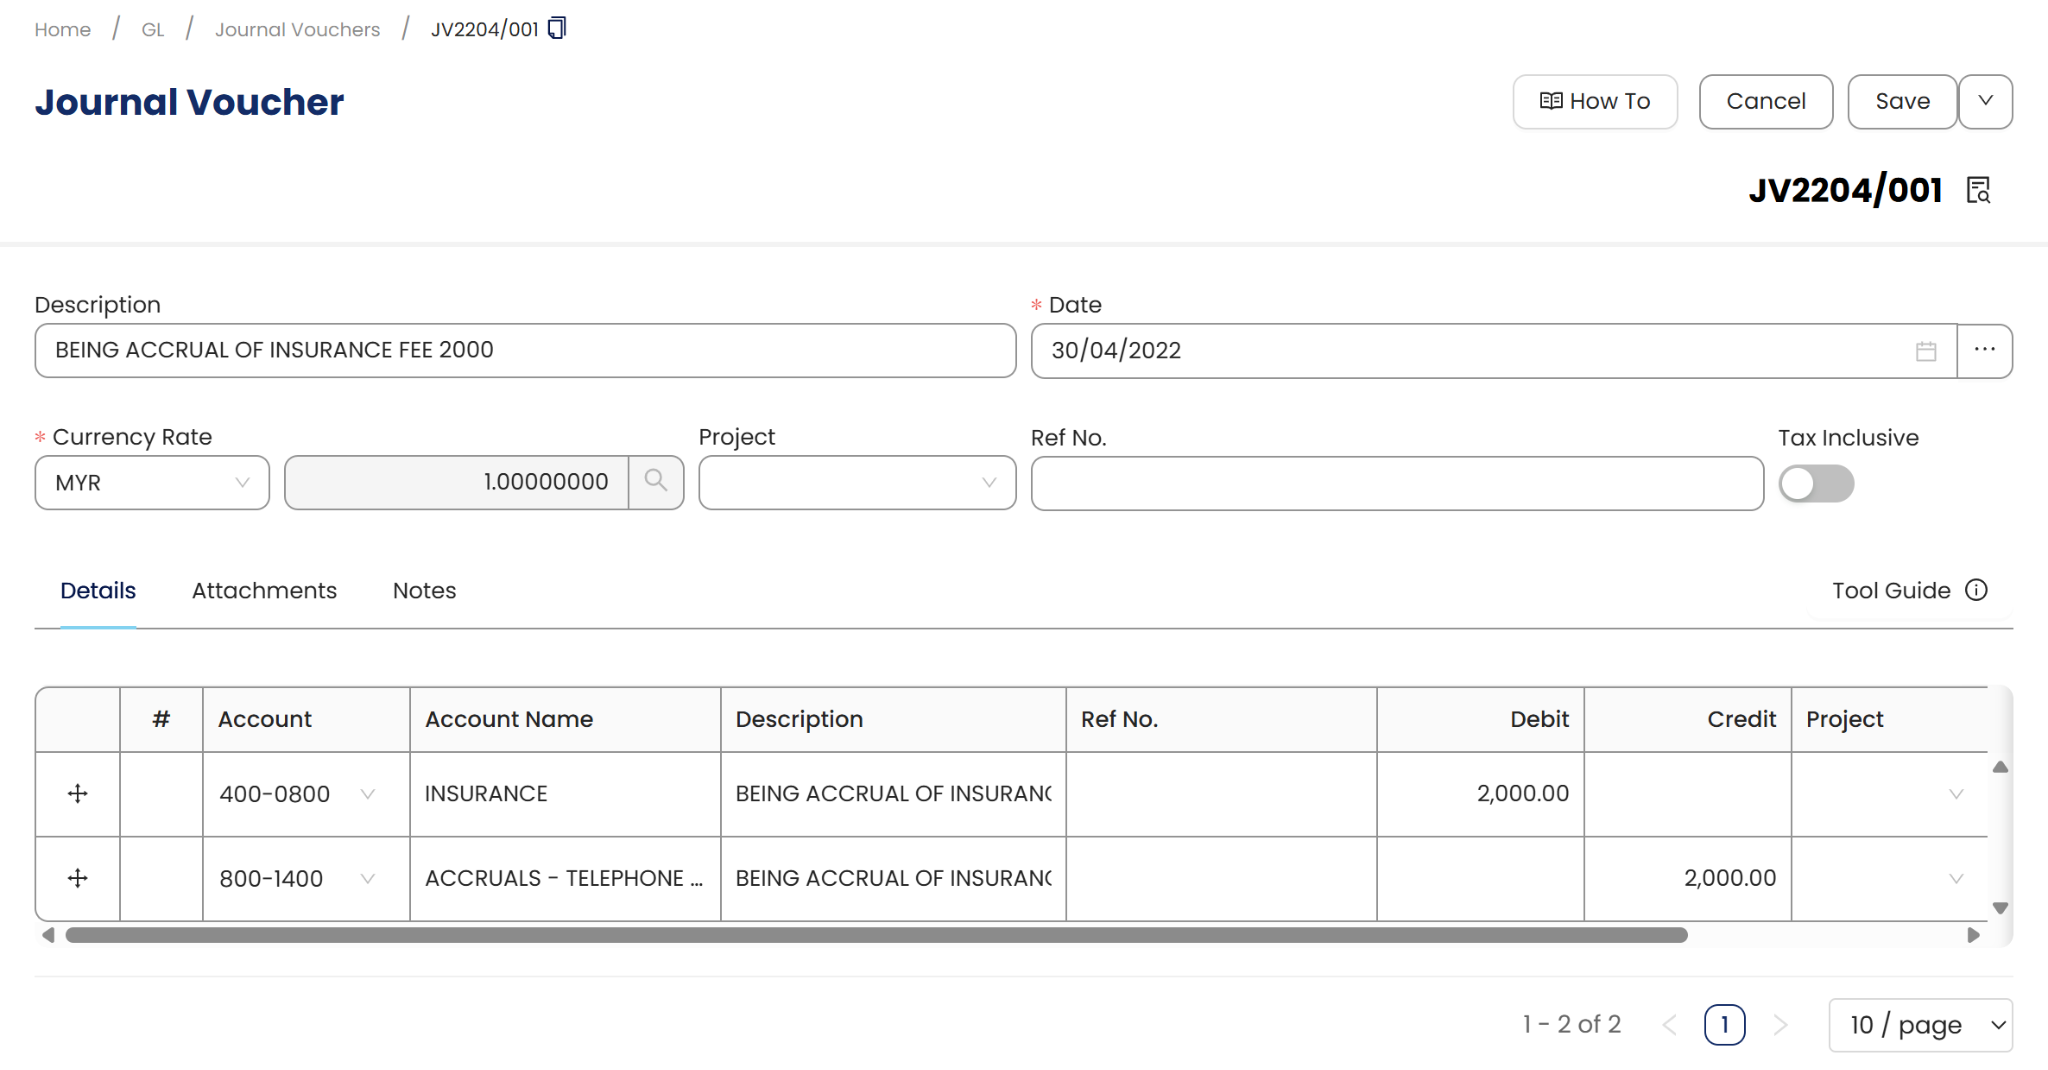Image resolution: width=2048 pixels, height=1070 pixels.
Task: Click the move handle on the ACCRUALS row
Action: 77,878
